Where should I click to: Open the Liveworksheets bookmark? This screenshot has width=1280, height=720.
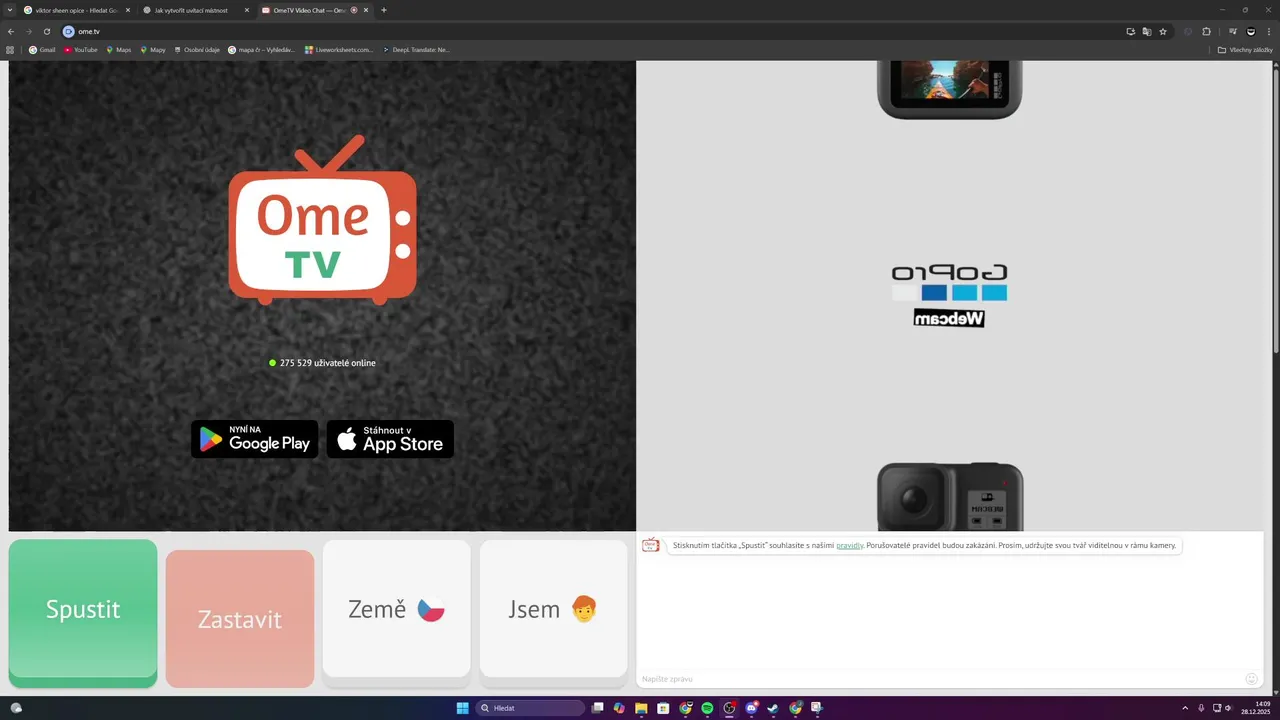coord(339,49)
